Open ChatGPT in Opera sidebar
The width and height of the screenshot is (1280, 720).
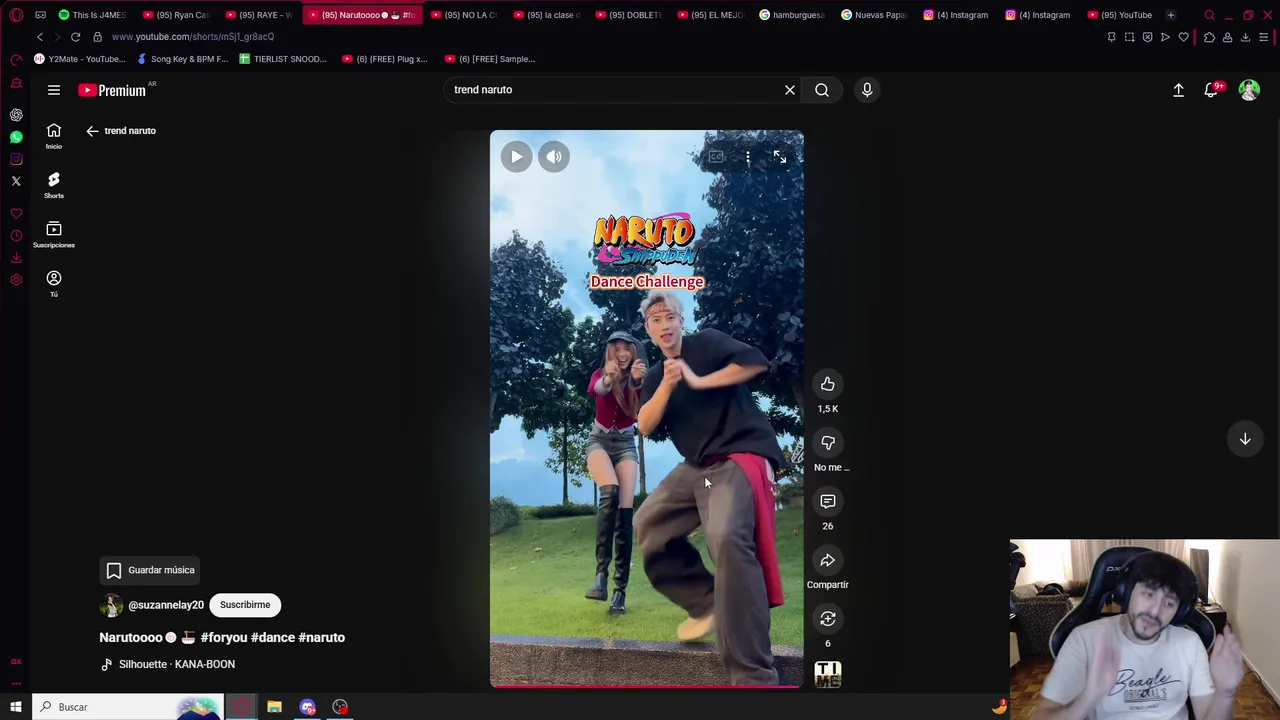16,115
